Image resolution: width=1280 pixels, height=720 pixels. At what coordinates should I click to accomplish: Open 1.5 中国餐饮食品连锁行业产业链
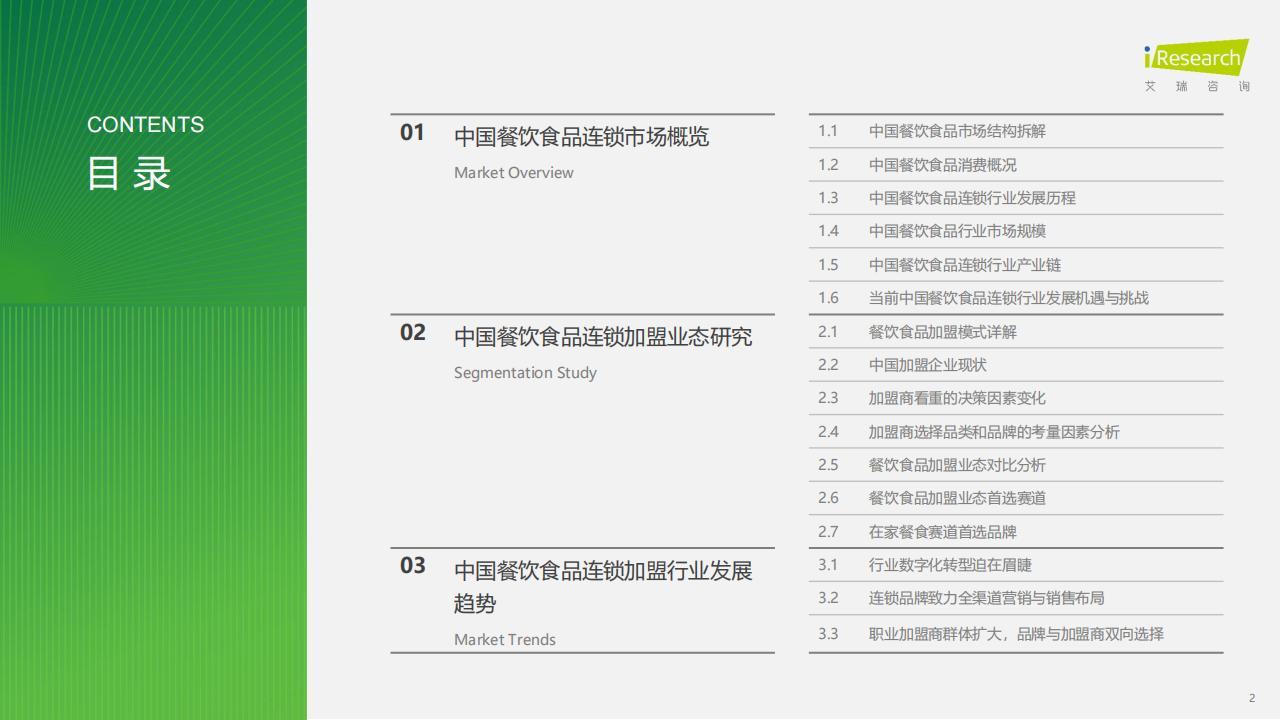click(964, 265)
